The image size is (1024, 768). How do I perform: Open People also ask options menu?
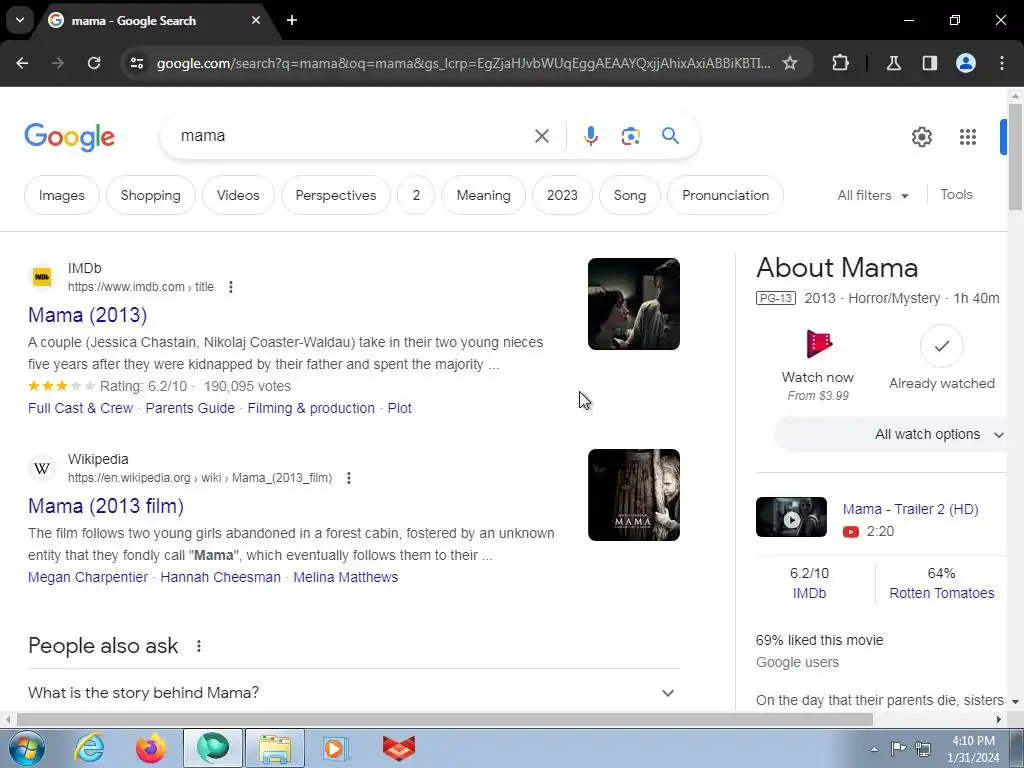point(199,646)
